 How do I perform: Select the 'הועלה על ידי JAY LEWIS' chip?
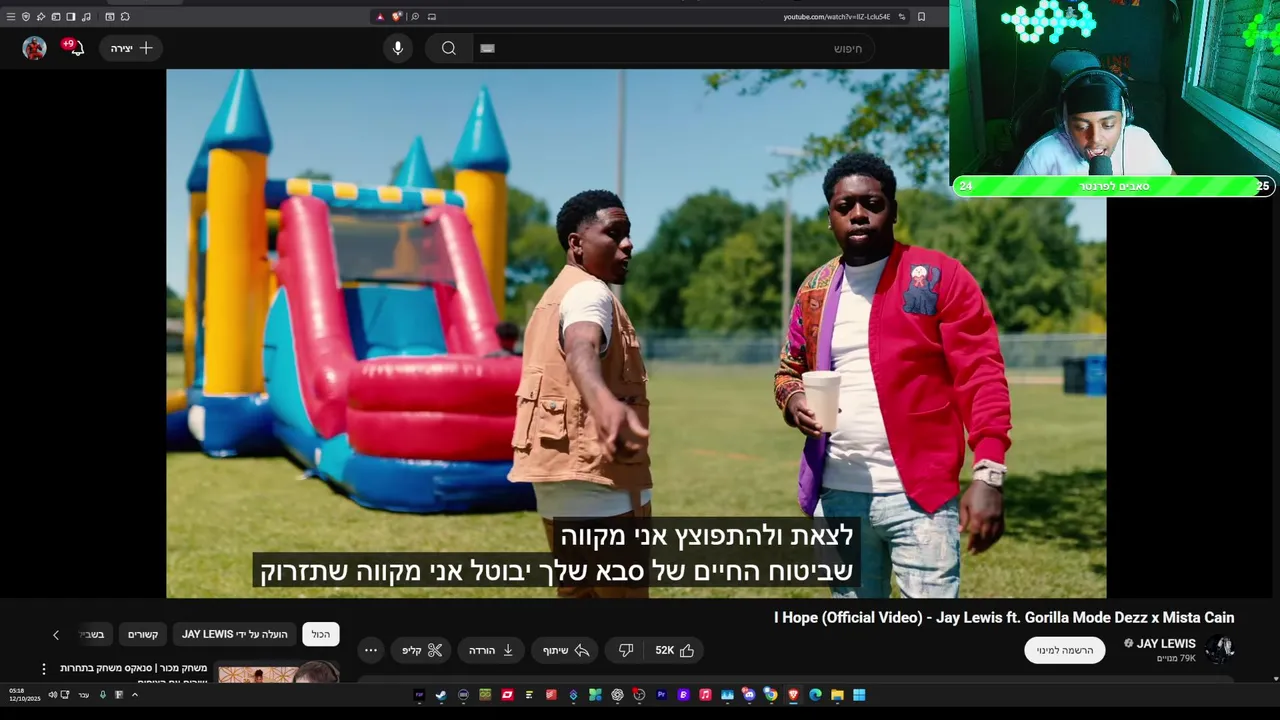pyautogui.click(x=235, y=634)
